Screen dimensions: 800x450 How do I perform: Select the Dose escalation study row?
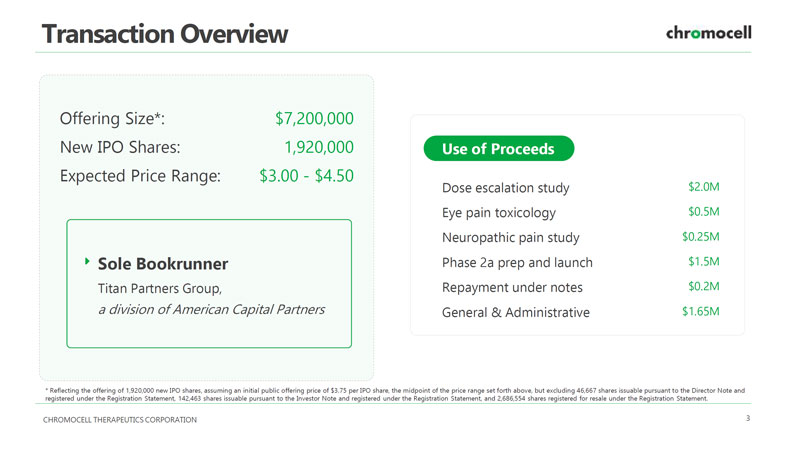click(505, 188)
